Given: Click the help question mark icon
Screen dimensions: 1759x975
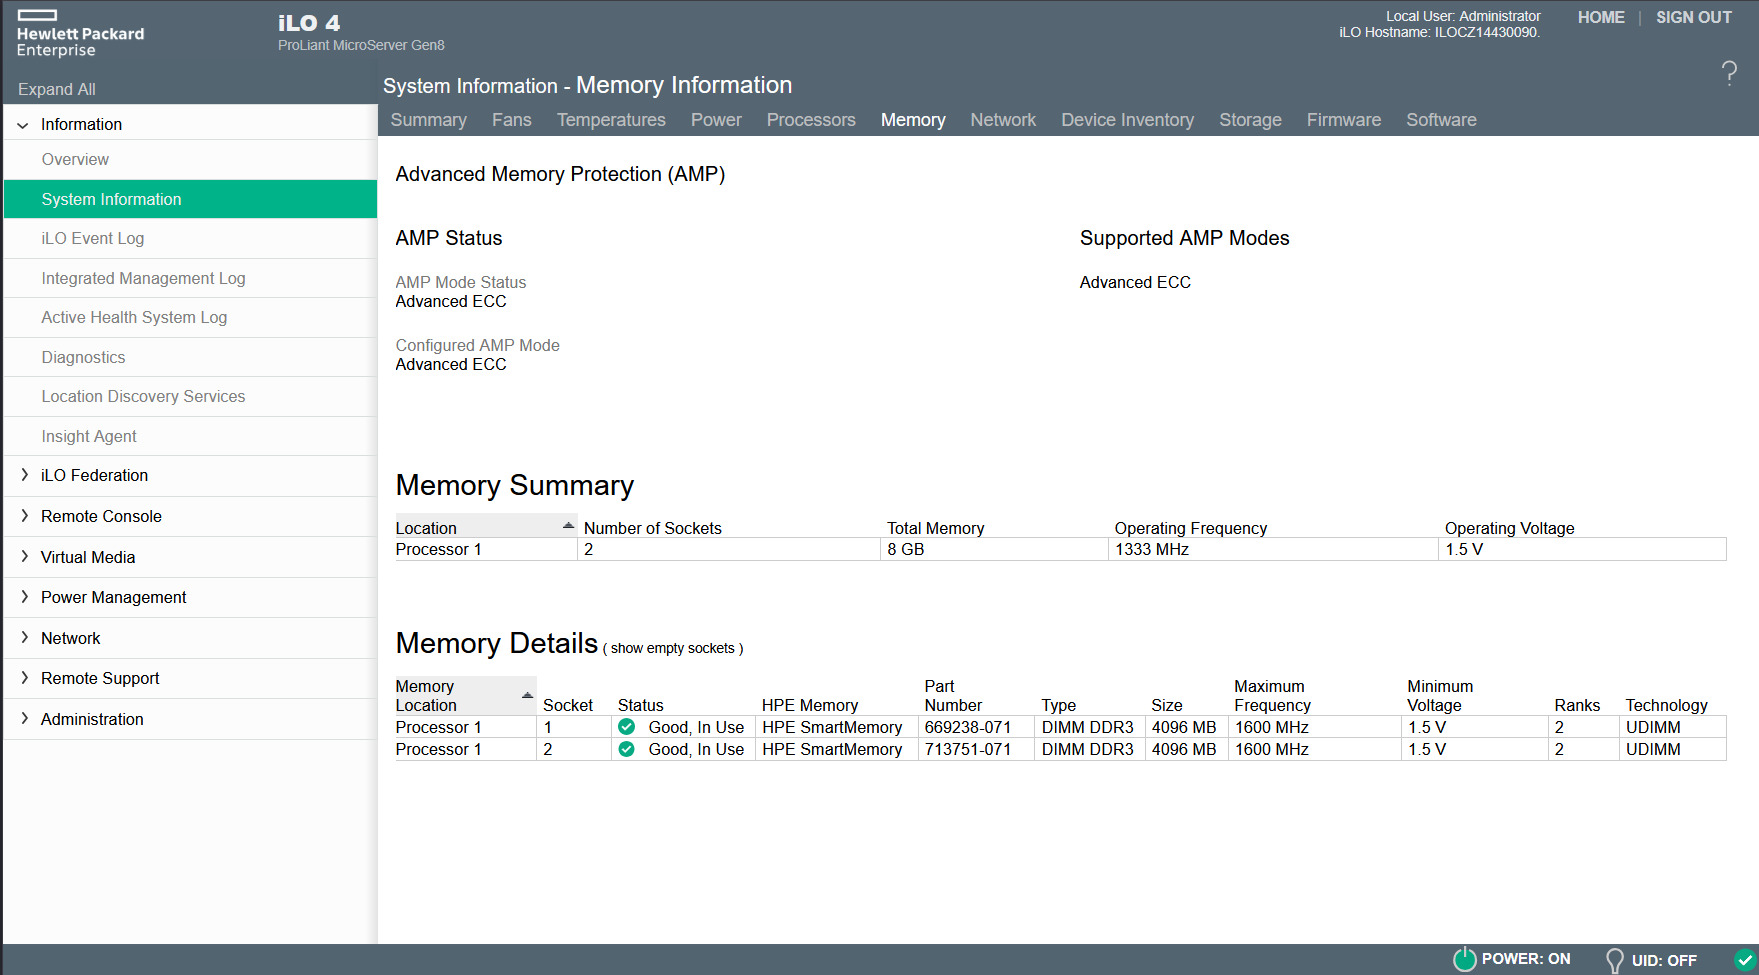Looking at the screenshot, I should [x=1729, y=73].
